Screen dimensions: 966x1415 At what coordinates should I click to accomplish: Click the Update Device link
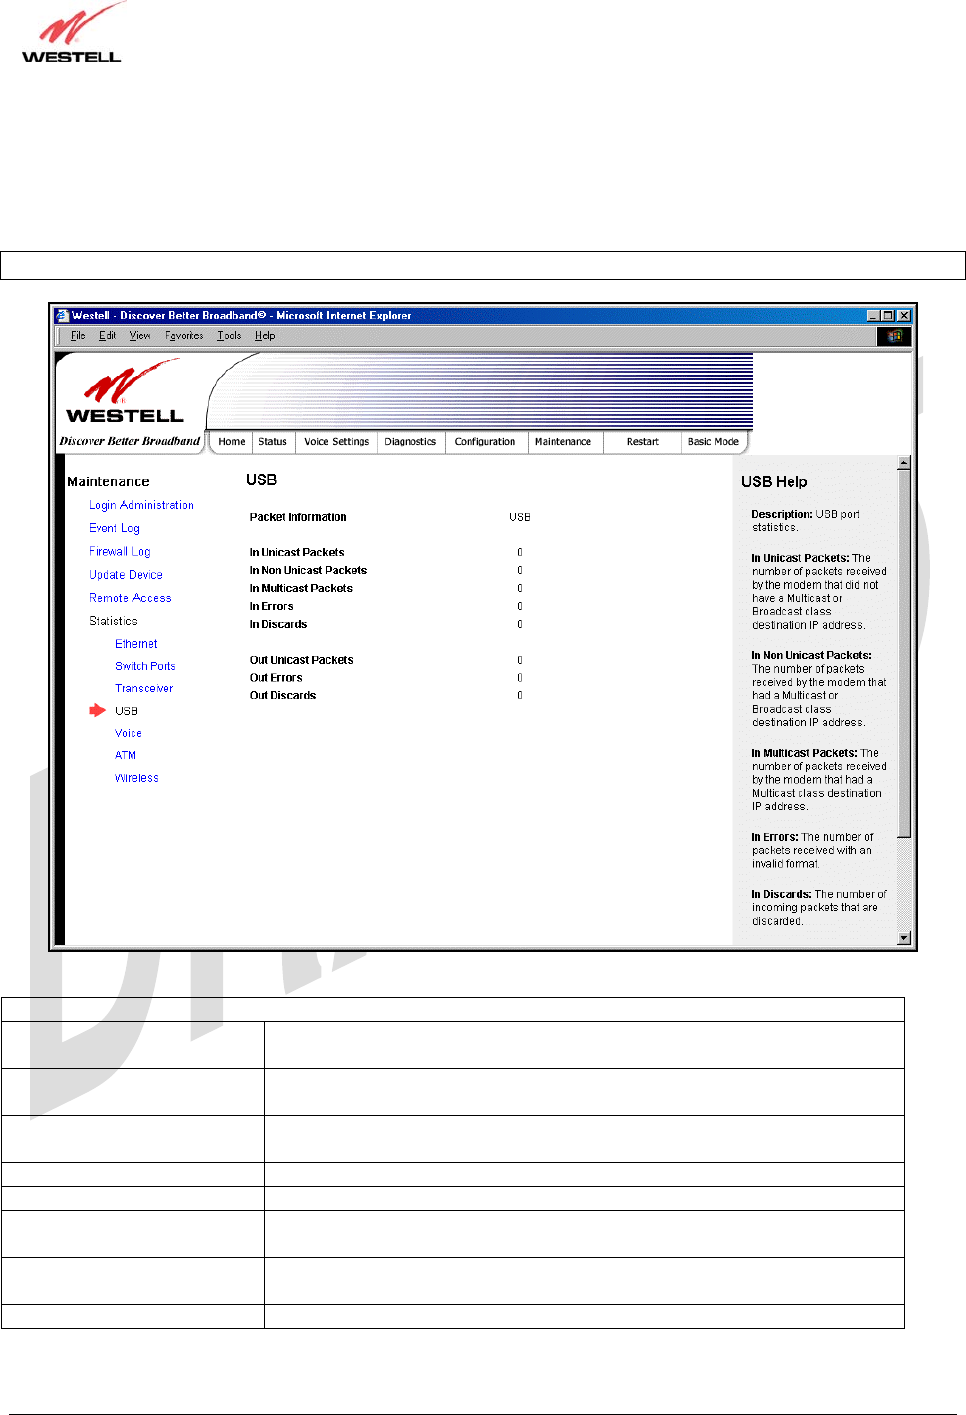click(x=125, y=575)
